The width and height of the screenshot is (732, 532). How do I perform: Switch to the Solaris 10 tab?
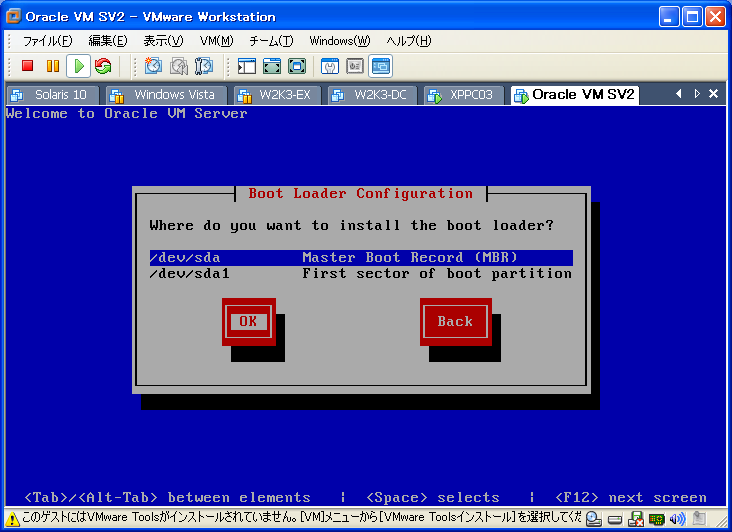click(x=53, y=95)
